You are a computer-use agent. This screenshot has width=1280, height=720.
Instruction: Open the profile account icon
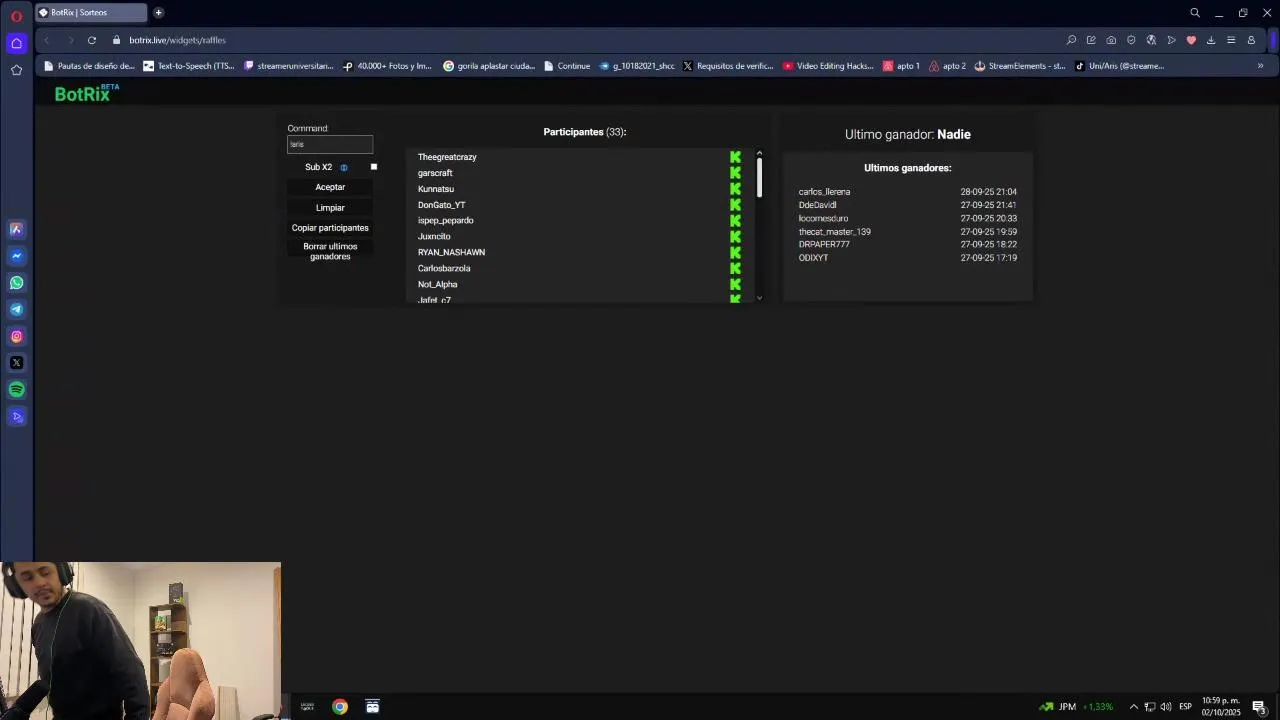coord(1251,40)
